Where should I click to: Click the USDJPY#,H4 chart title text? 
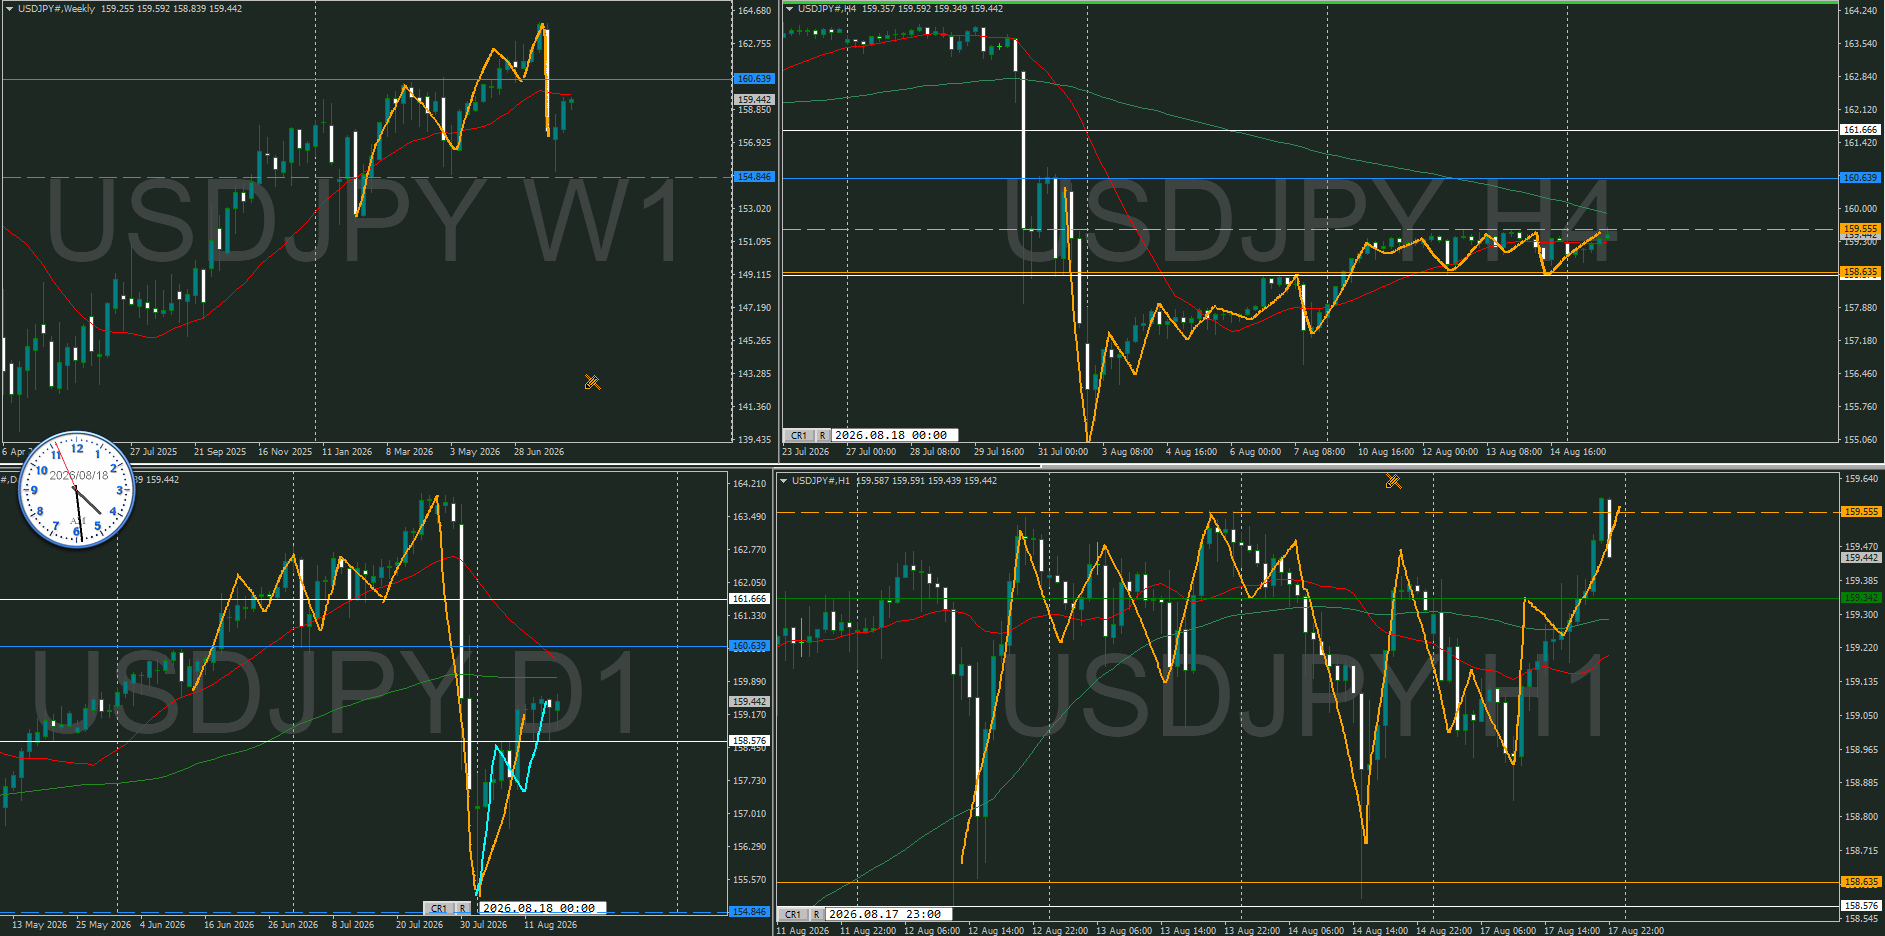[x=827, y=9]
